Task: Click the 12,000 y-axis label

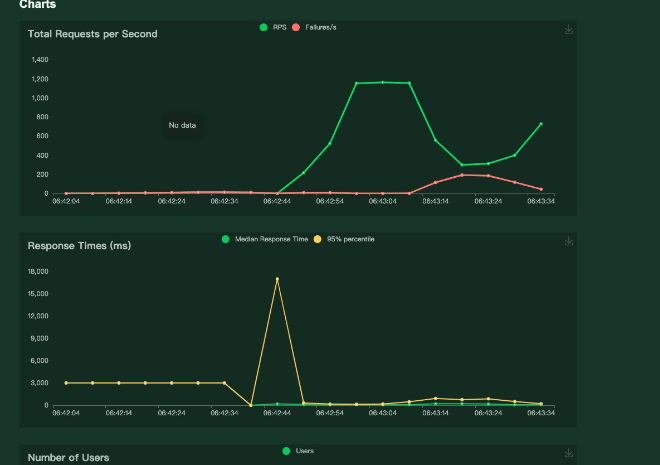Action: pyautogui.click(x=38, y=316)
